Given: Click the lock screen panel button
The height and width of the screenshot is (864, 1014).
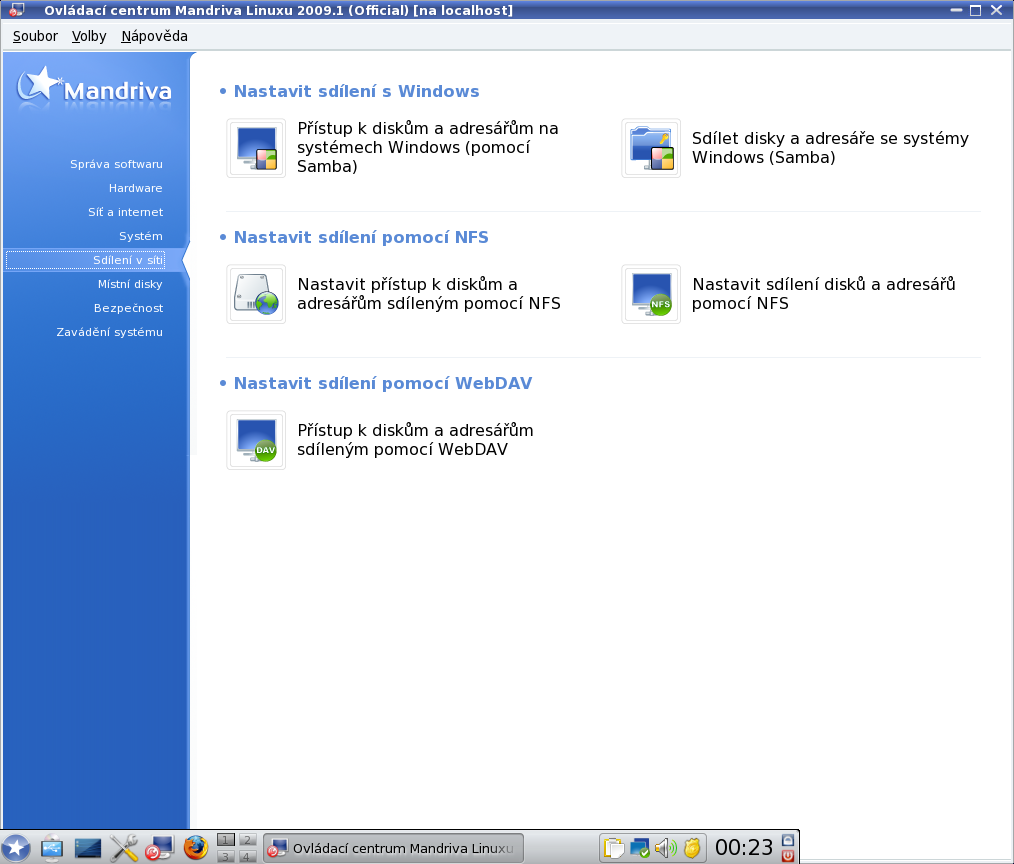Looking at the screenshot, I should pyautogui.click(x=788, y=840).
